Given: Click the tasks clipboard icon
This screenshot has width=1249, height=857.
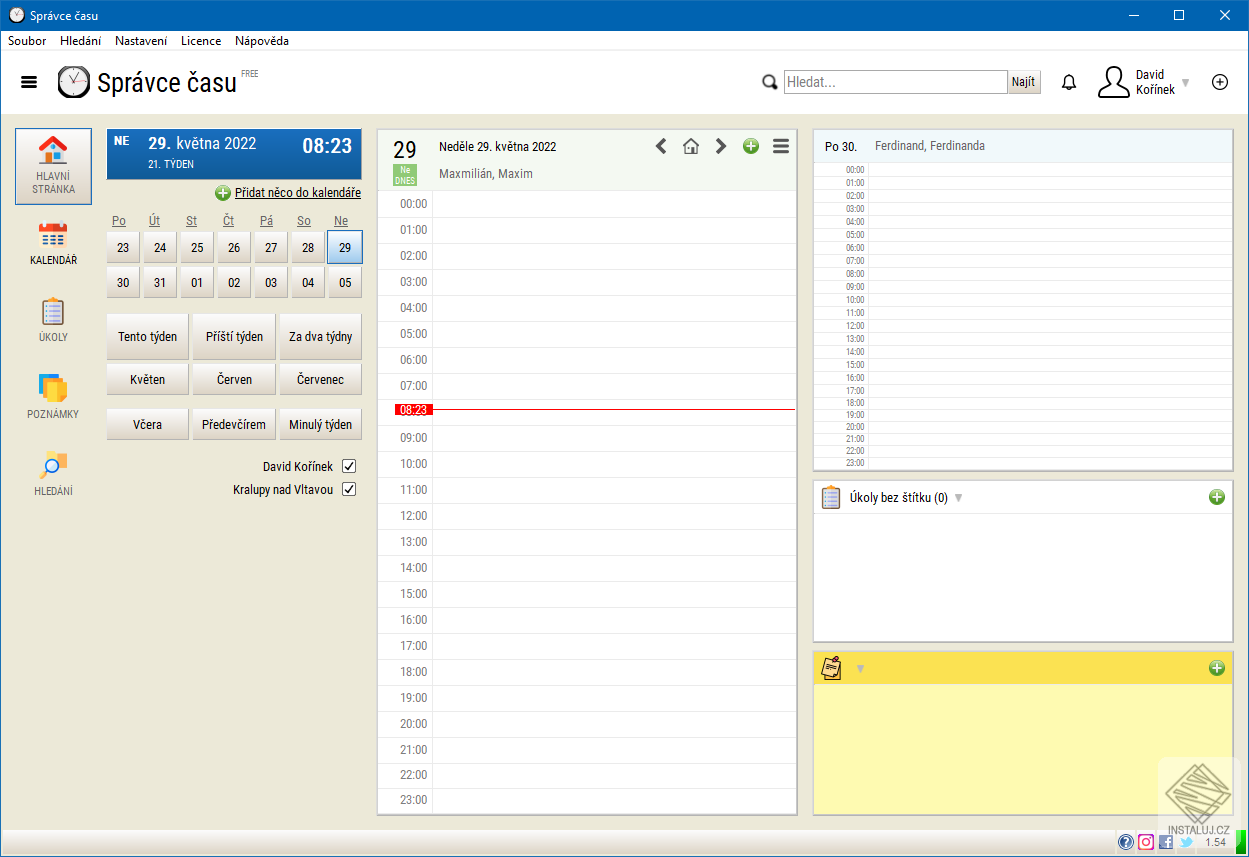Looking at the screenshot, I should (831, 497).
